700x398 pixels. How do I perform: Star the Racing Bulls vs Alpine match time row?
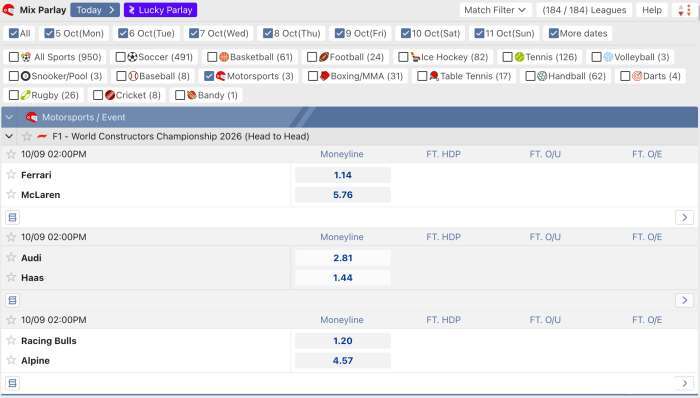coord(11,320)
